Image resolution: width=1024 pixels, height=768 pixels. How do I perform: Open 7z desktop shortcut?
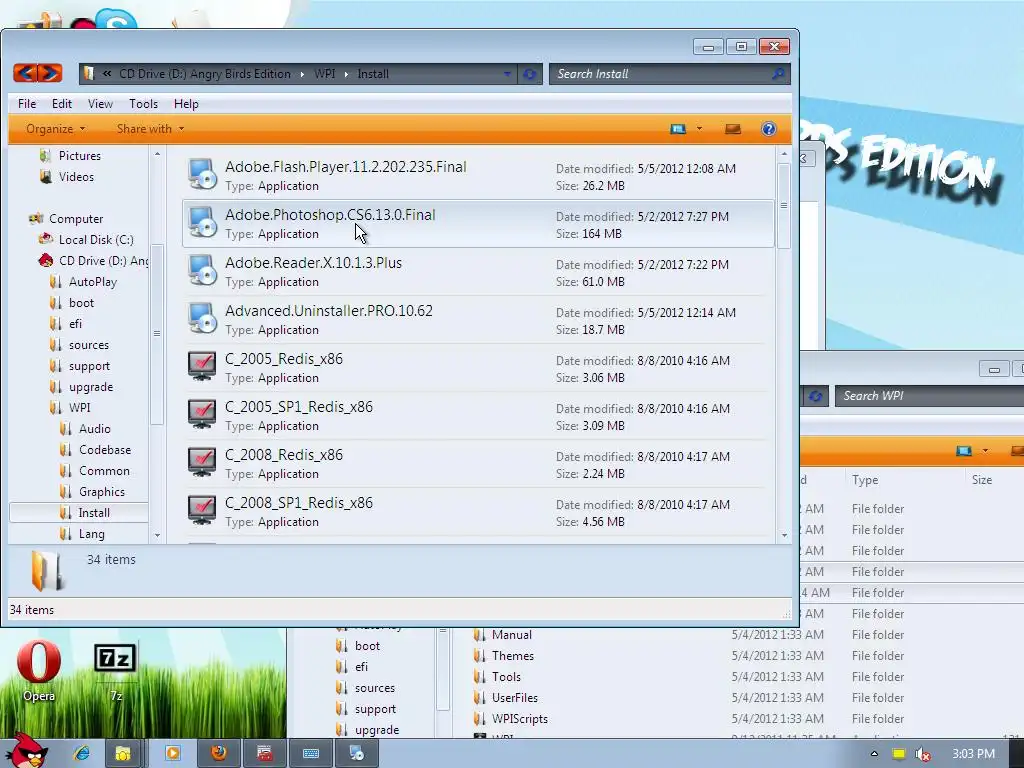tap(116, 671)
